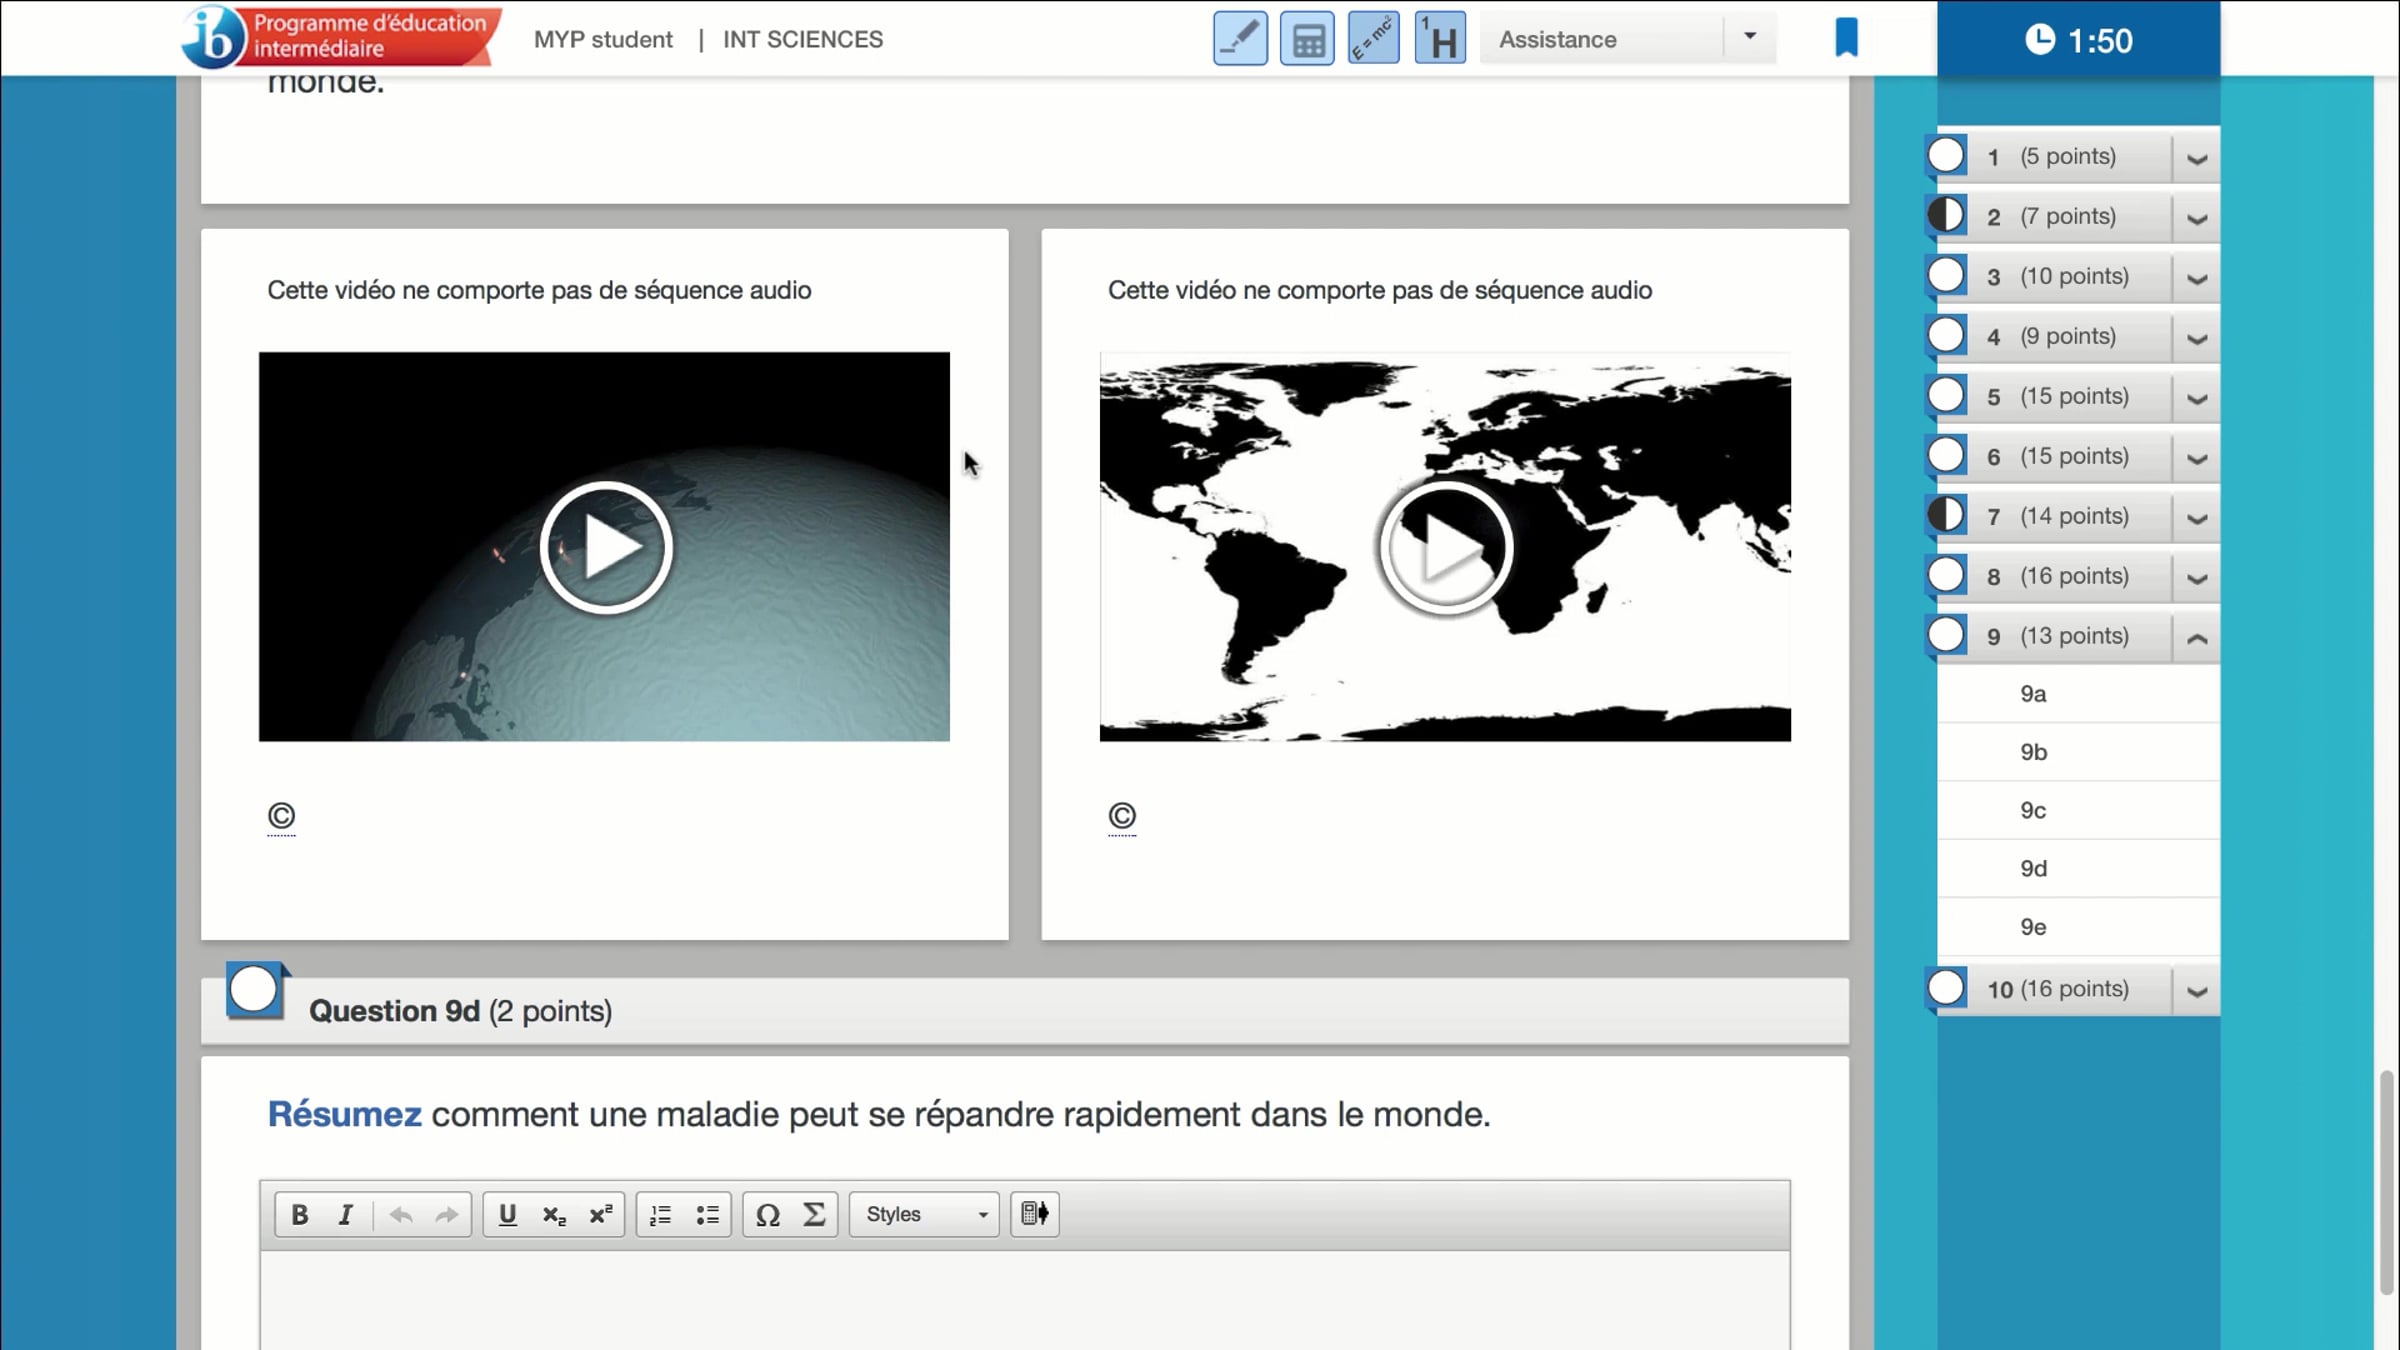The width and height of the screenshot is (2400, 1350).
Task: Open the calculator tool
Action: 1307,39
